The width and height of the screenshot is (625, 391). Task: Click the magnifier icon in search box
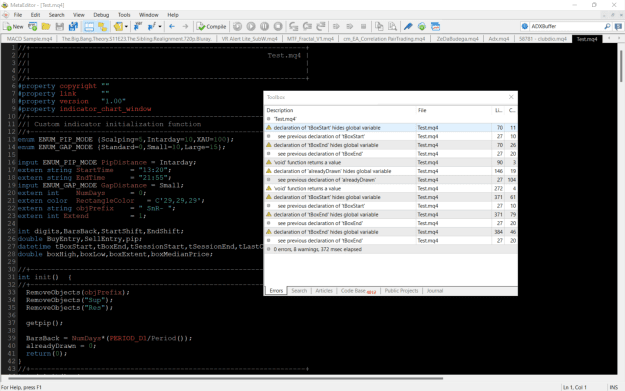tap(607, 26)
